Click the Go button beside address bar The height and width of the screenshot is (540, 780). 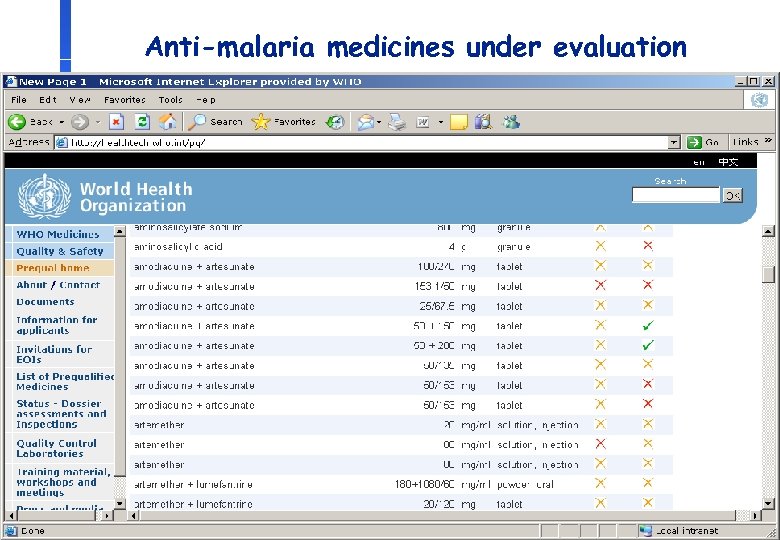point(702,143)
